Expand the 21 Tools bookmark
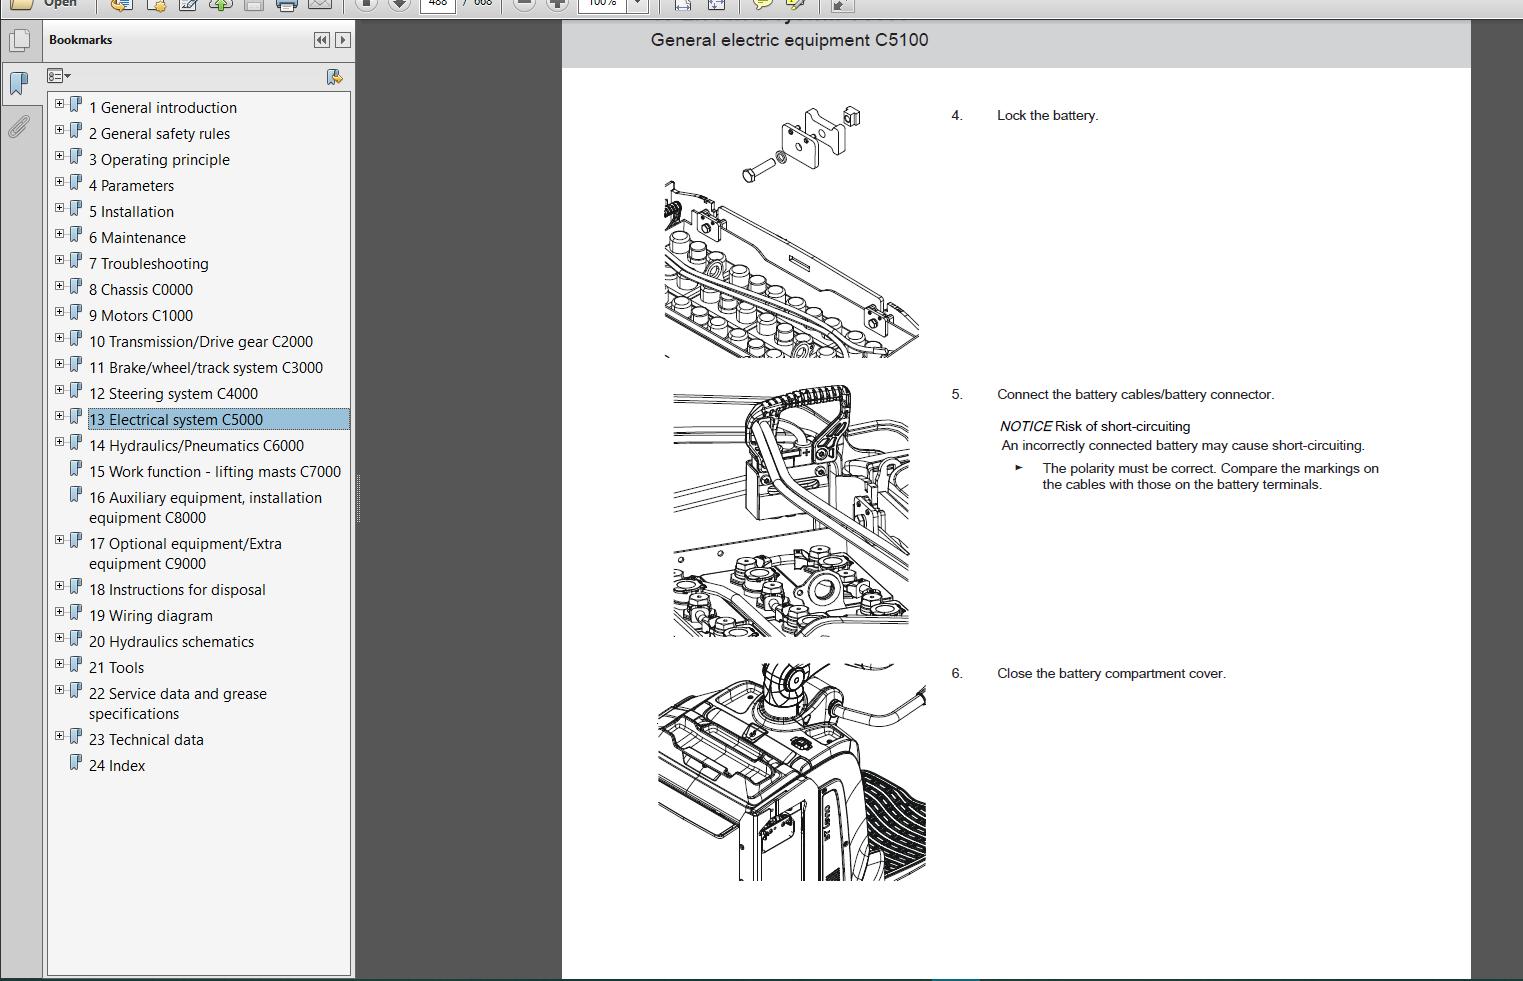Viewport: 1523px width, 981px height. point(59,664)
